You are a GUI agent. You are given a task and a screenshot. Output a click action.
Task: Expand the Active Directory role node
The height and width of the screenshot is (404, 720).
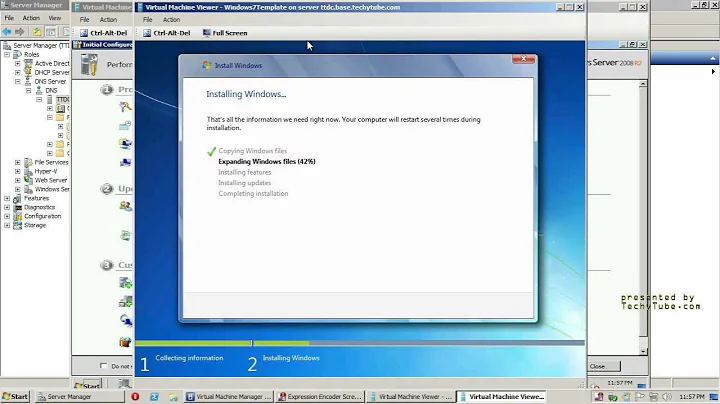coord(17,63)
